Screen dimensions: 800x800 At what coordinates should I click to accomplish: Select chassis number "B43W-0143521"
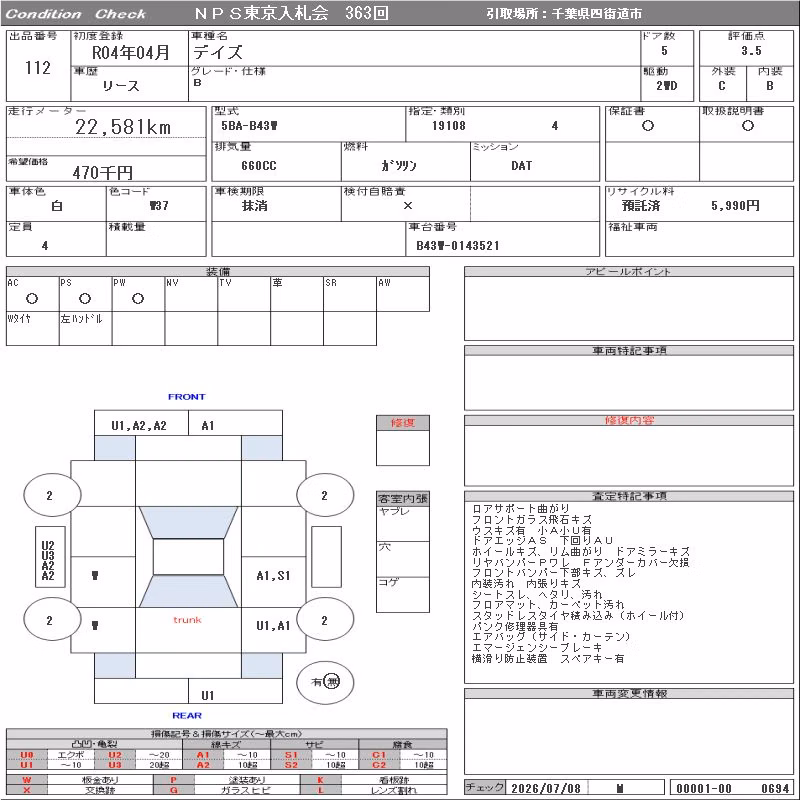458,246
